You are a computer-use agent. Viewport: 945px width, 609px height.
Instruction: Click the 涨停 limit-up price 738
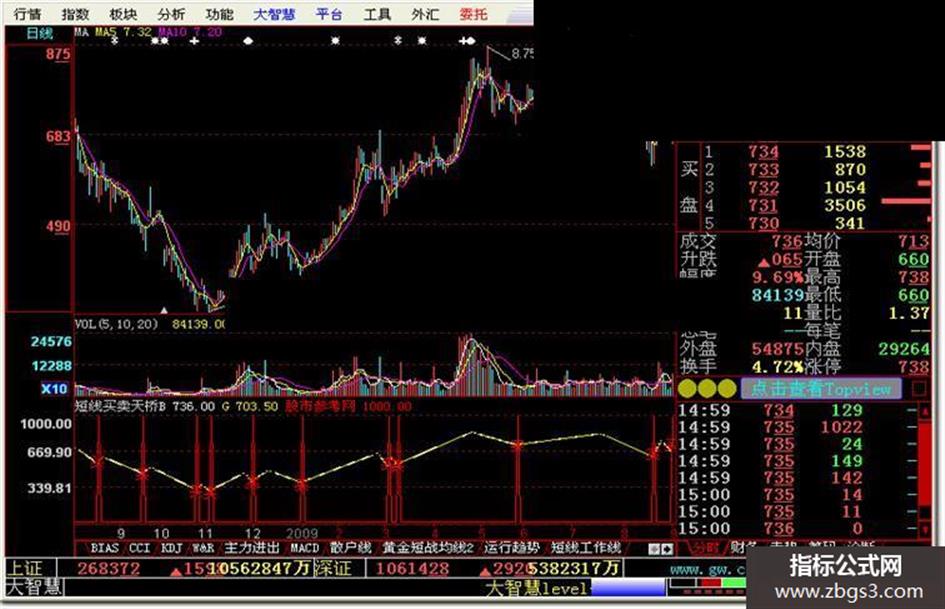click(x=914, y=367)
